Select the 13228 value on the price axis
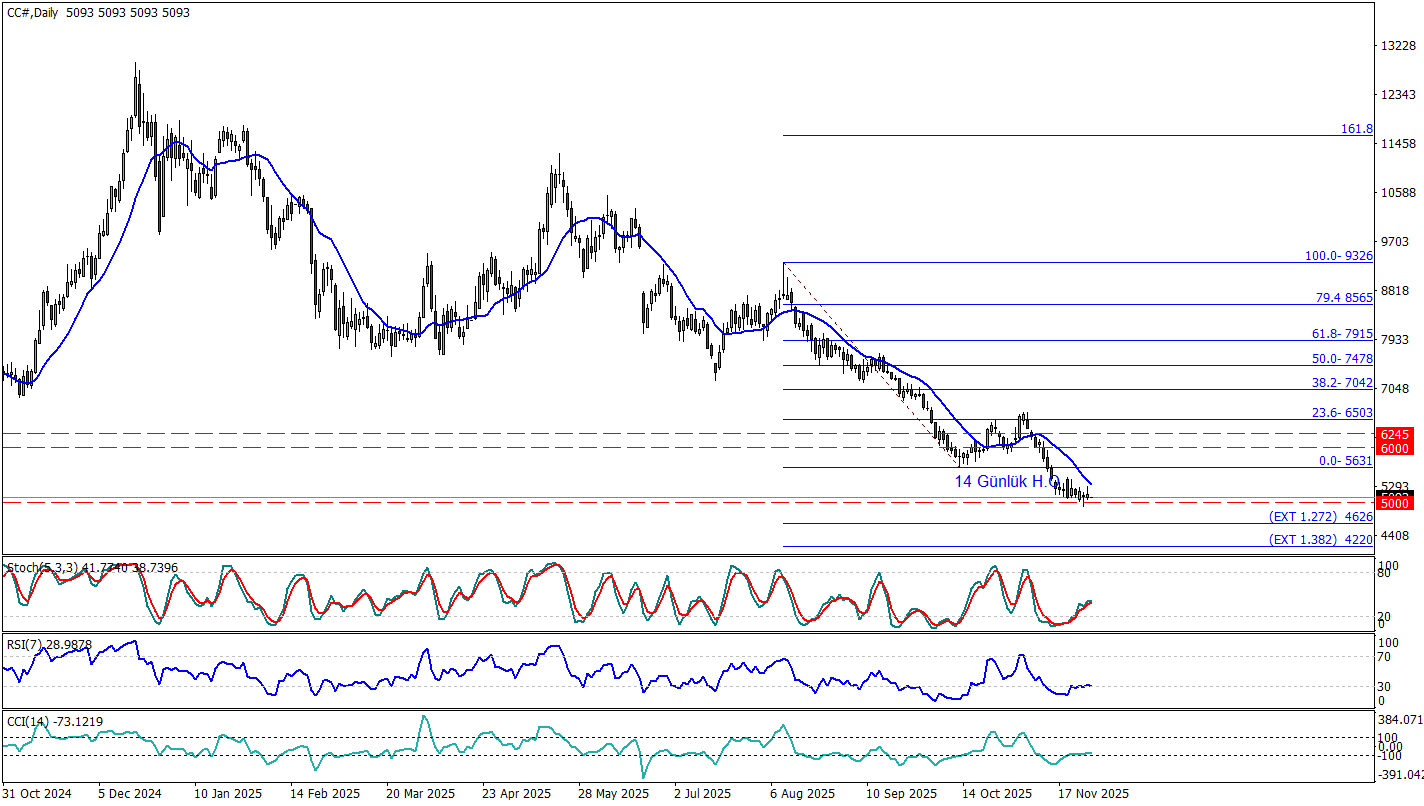The image size is (1424, 806). pyautogui.click(x=1396, y=46)
